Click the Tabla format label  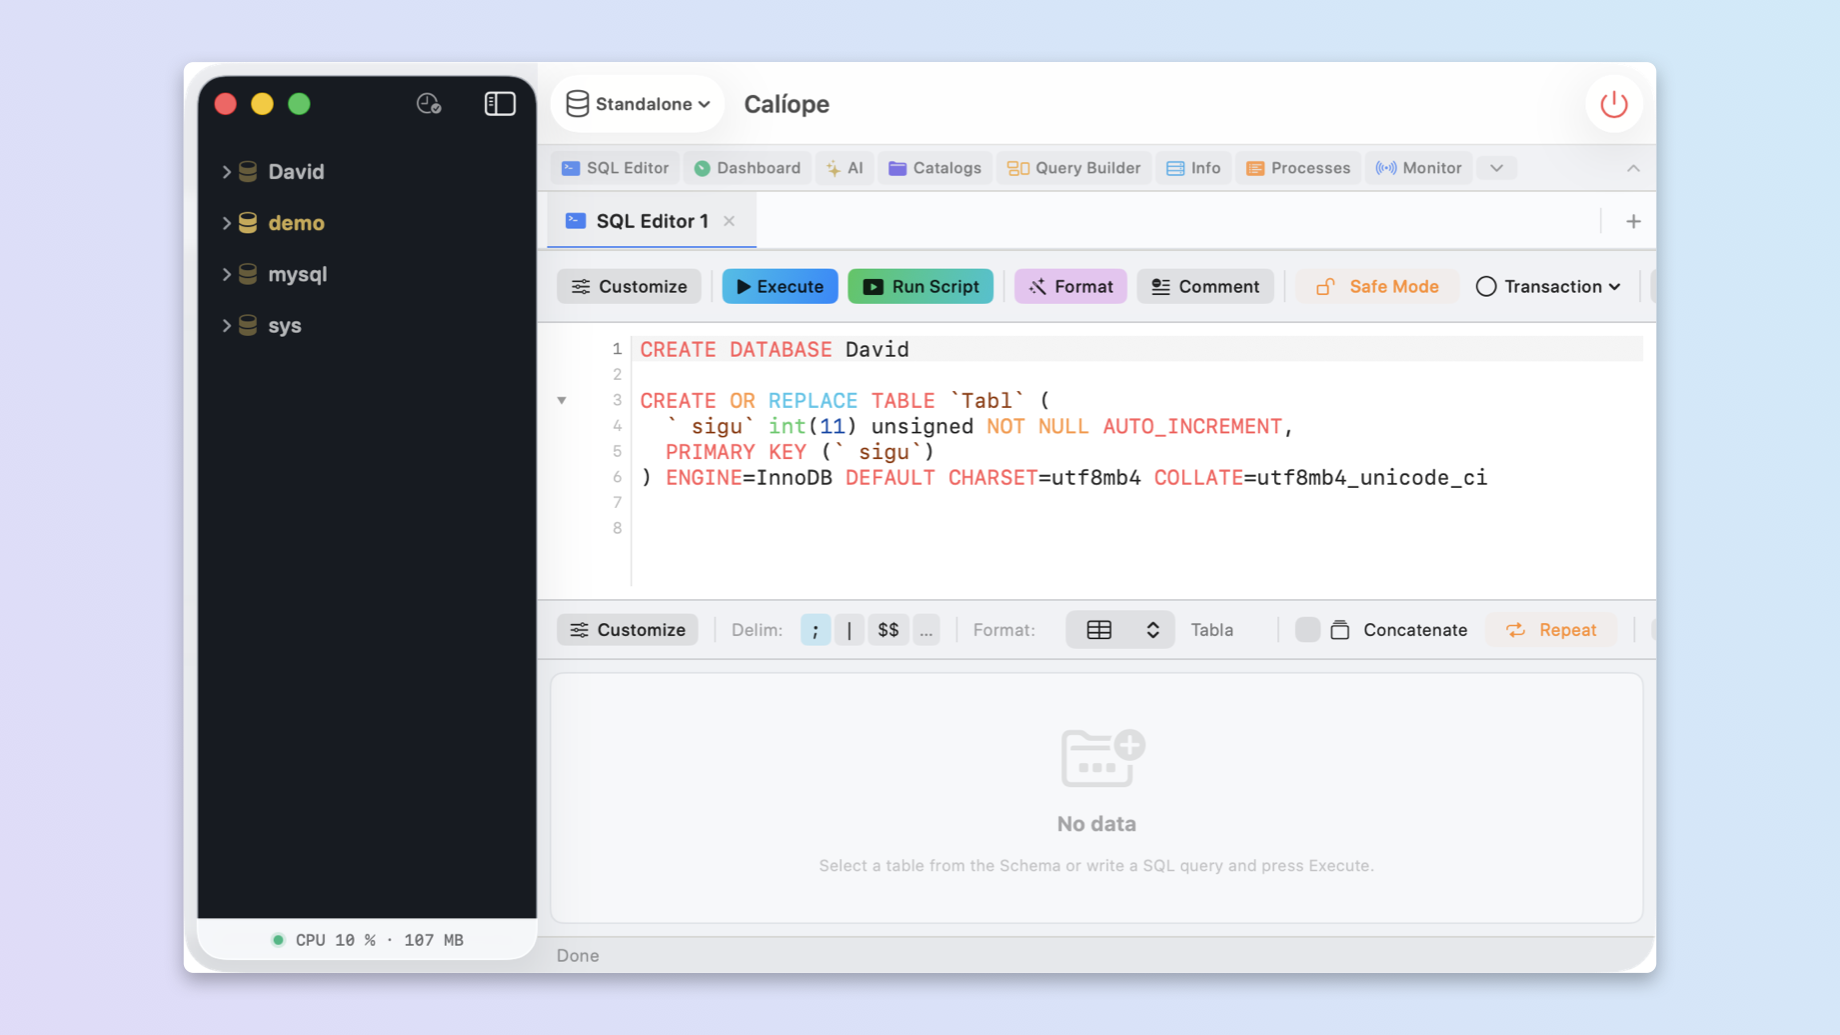tap(1212, 630)
